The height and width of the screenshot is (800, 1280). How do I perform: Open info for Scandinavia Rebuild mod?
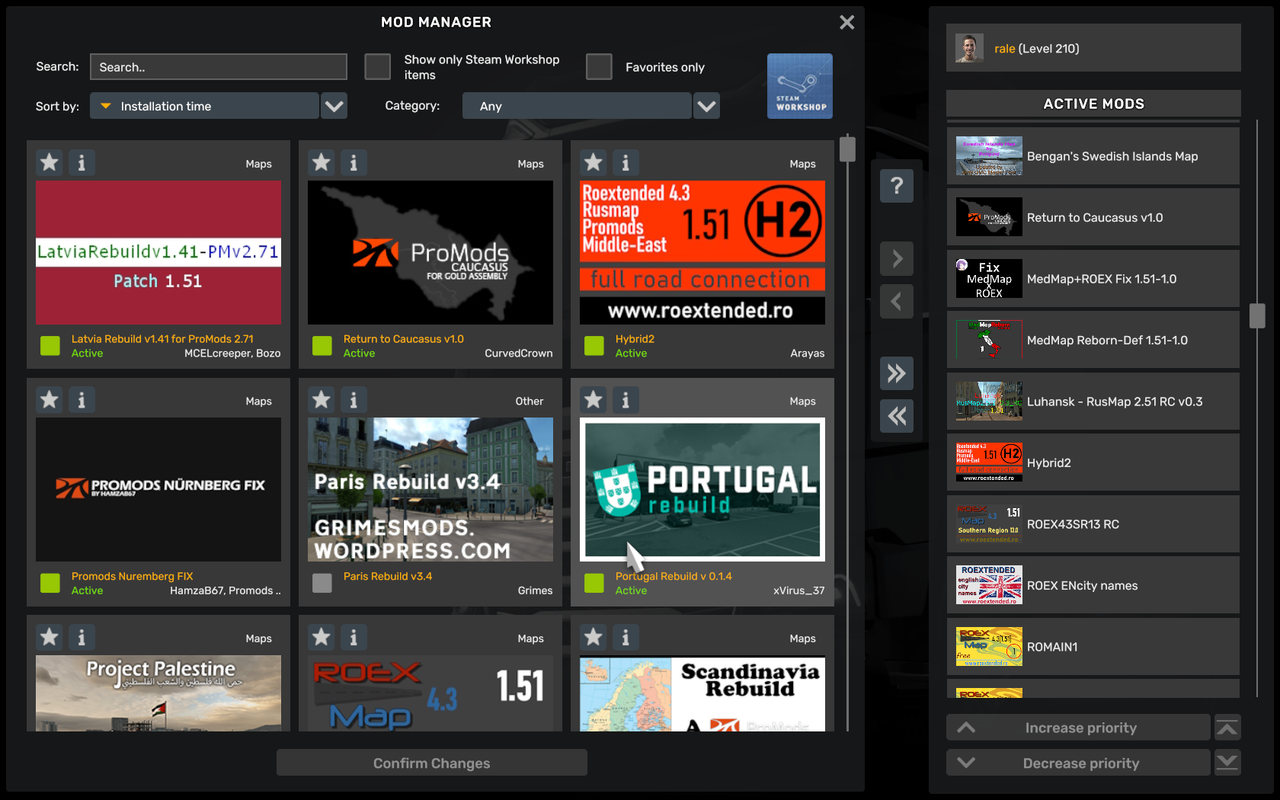coord(626,637)
